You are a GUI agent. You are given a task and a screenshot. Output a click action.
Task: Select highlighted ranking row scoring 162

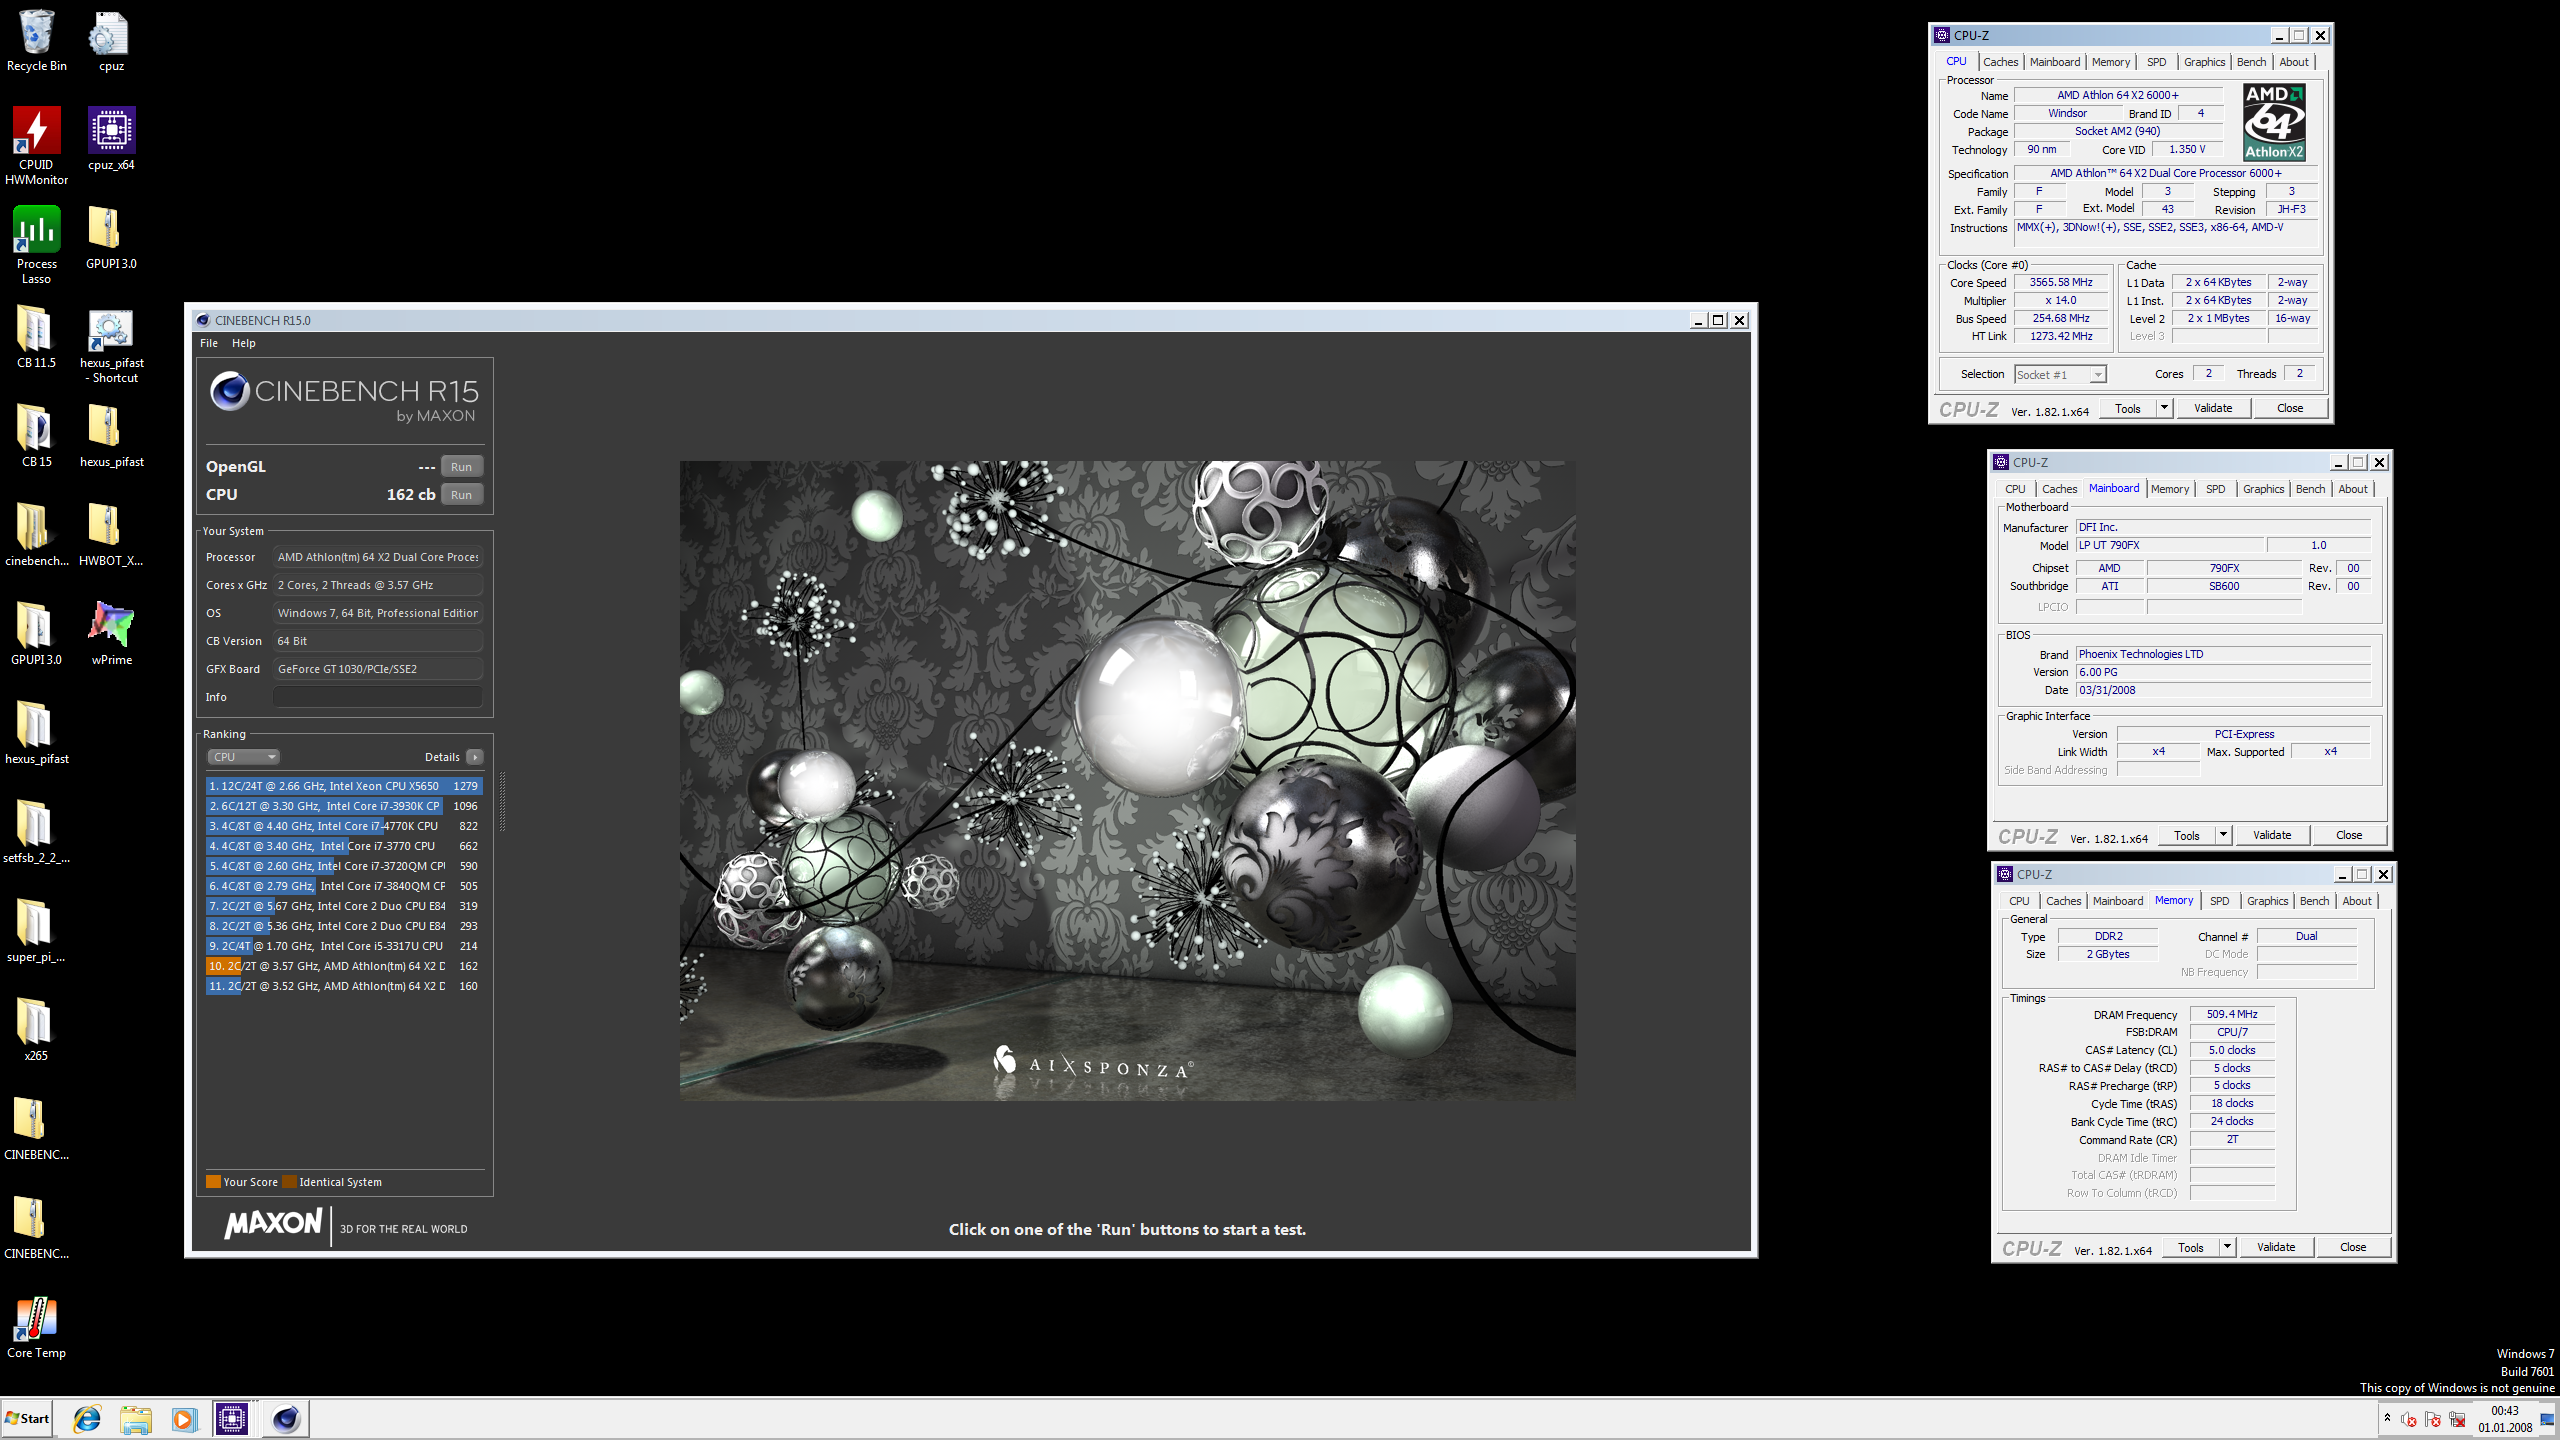pos(344,966)
